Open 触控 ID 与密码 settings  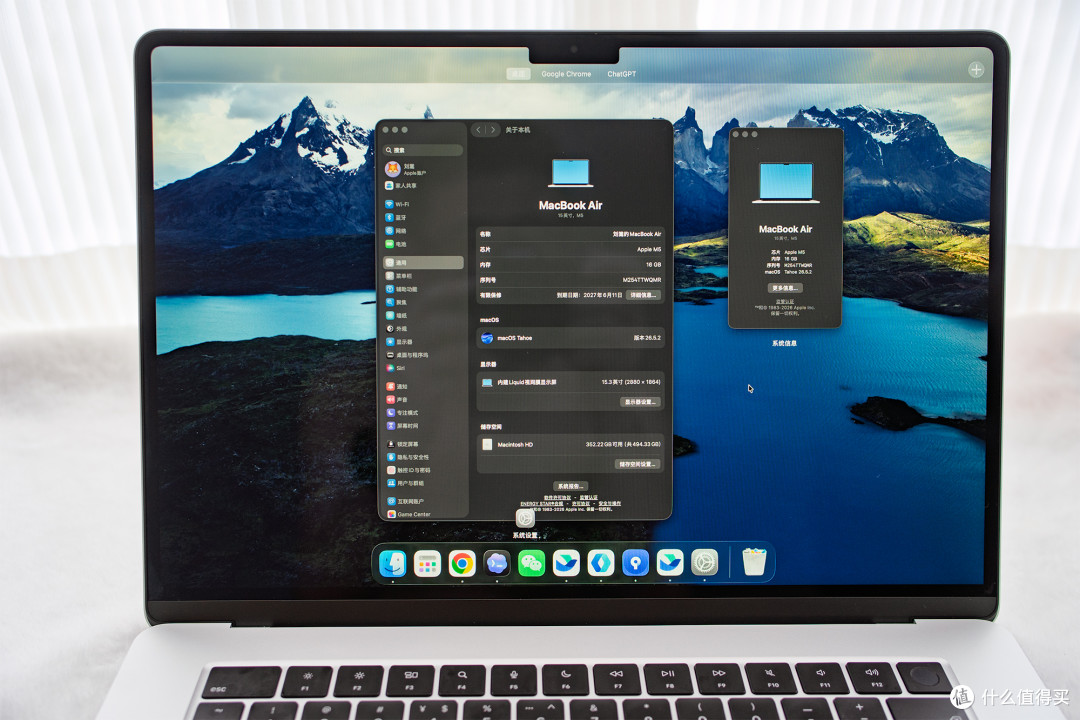[x=408, y=471]
